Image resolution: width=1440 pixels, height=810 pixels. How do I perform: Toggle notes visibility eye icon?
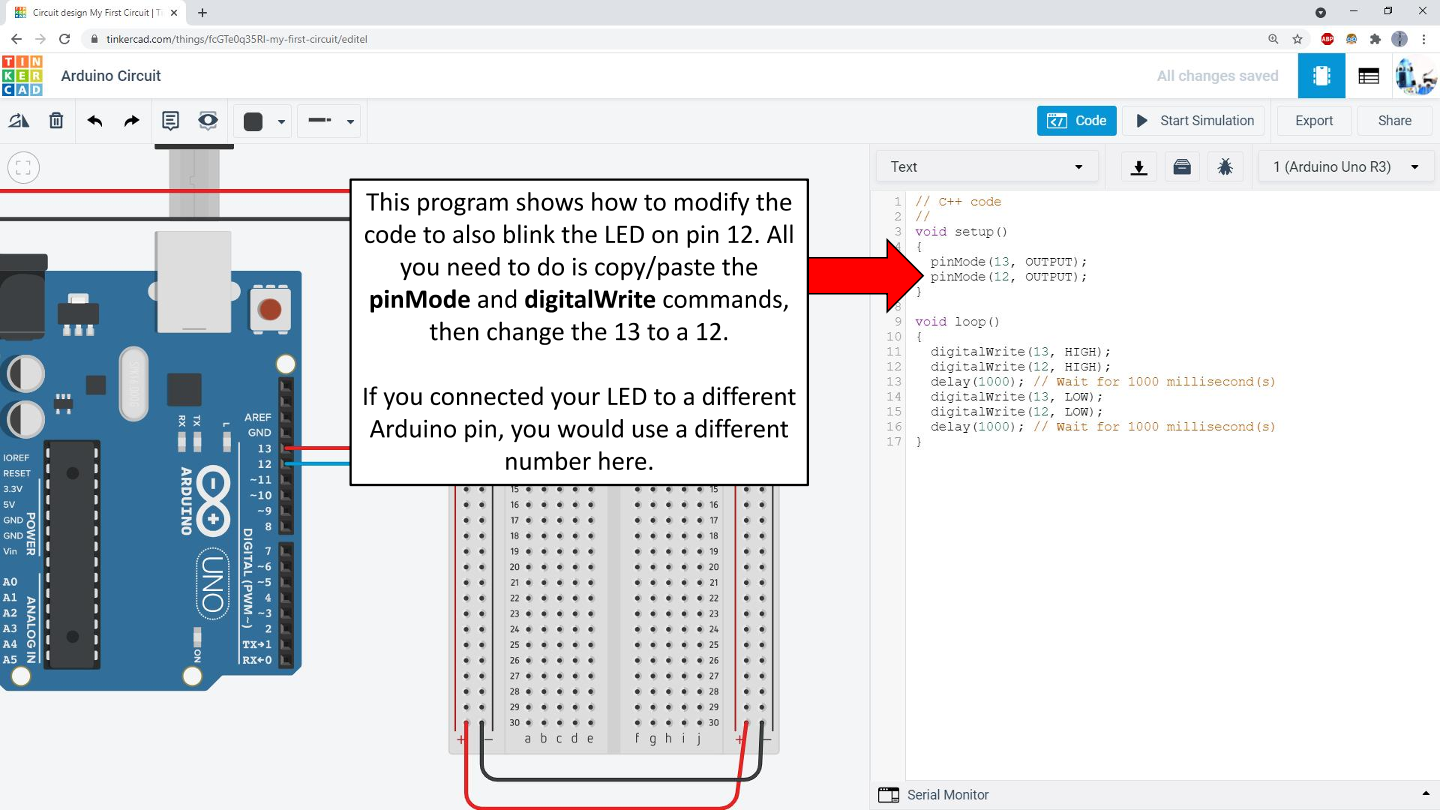(208, 121)
